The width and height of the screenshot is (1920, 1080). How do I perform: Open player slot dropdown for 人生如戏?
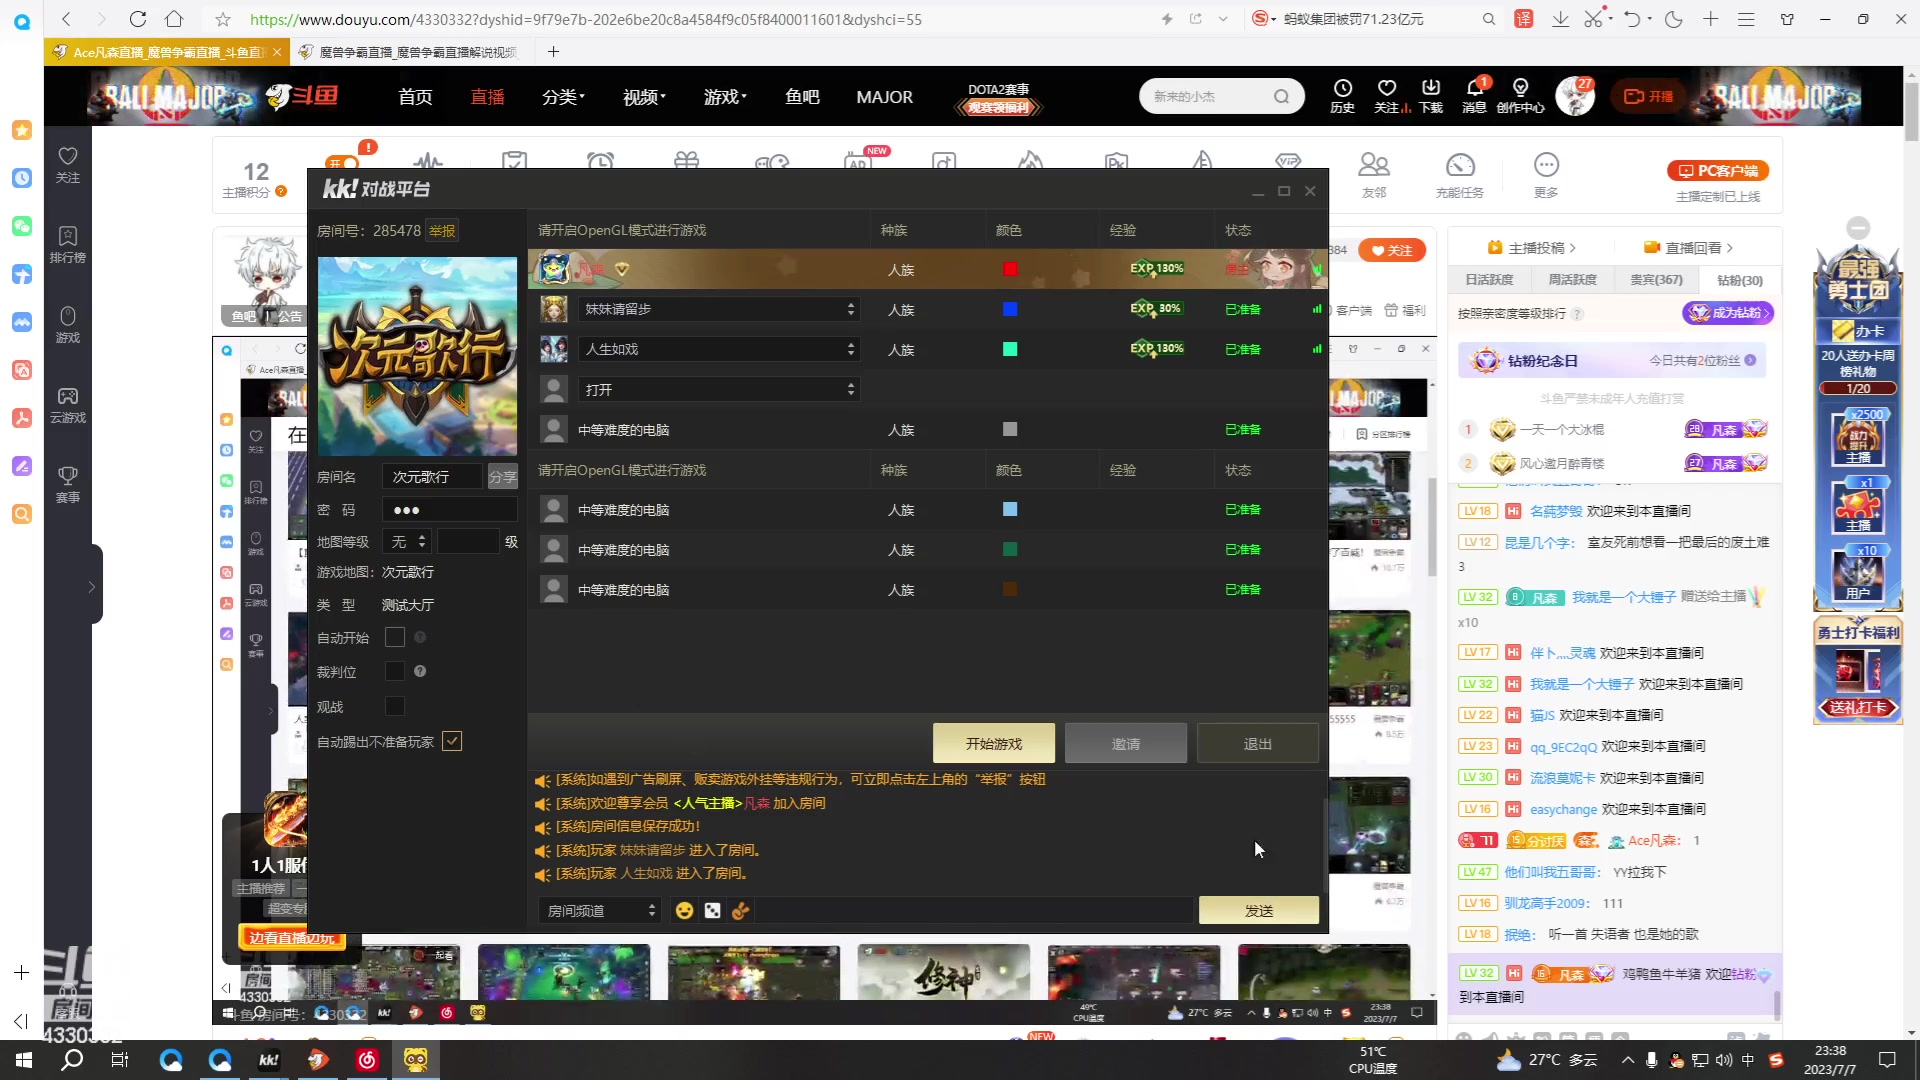[719, 349]
